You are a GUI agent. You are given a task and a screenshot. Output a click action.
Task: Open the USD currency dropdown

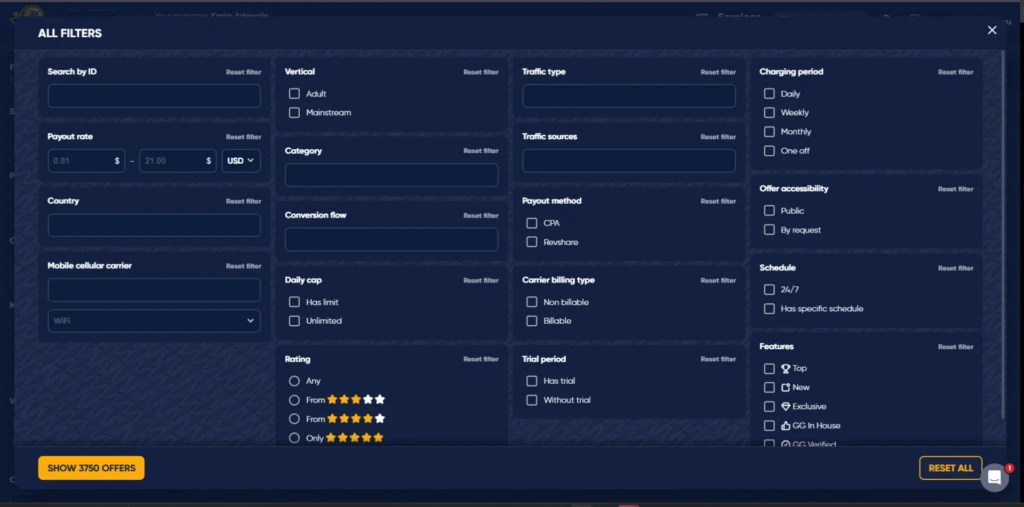tap(241, 161)
